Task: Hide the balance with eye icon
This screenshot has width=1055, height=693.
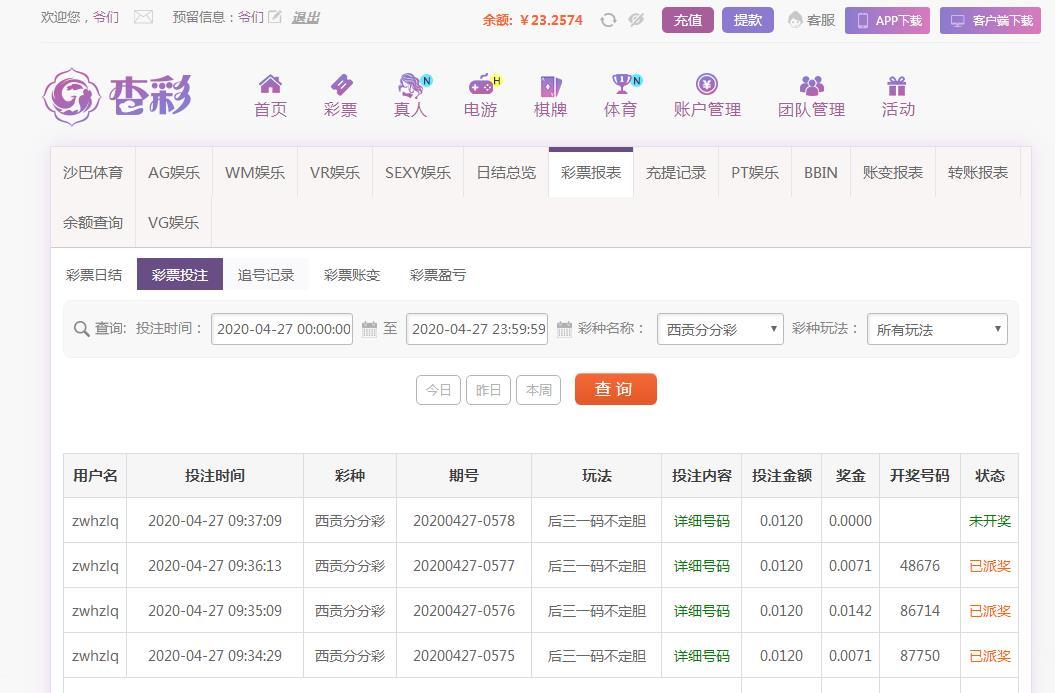Action: (636, 20)
